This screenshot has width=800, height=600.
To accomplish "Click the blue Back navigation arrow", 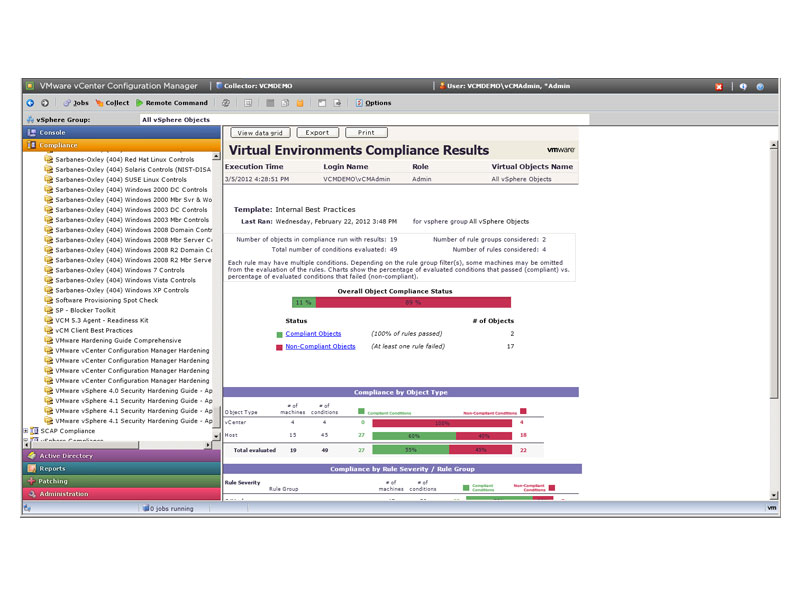I will tap(30, 103).
